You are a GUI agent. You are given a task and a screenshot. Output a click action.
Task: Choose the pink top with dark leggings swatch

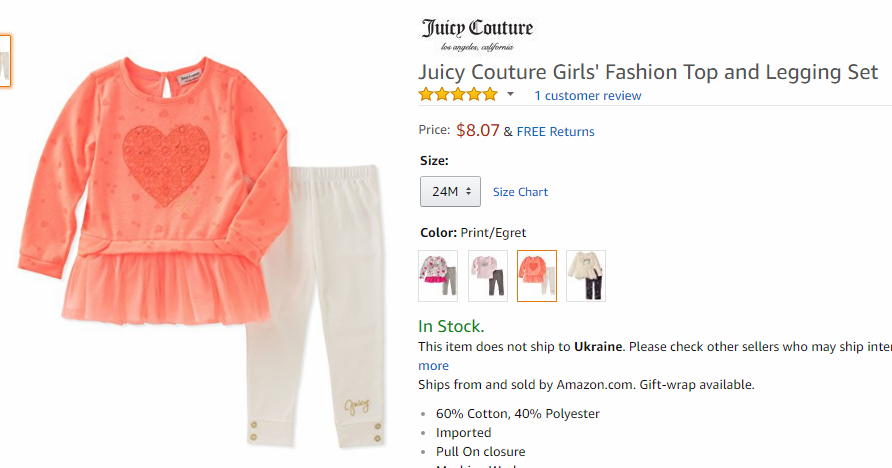(488, 276)
